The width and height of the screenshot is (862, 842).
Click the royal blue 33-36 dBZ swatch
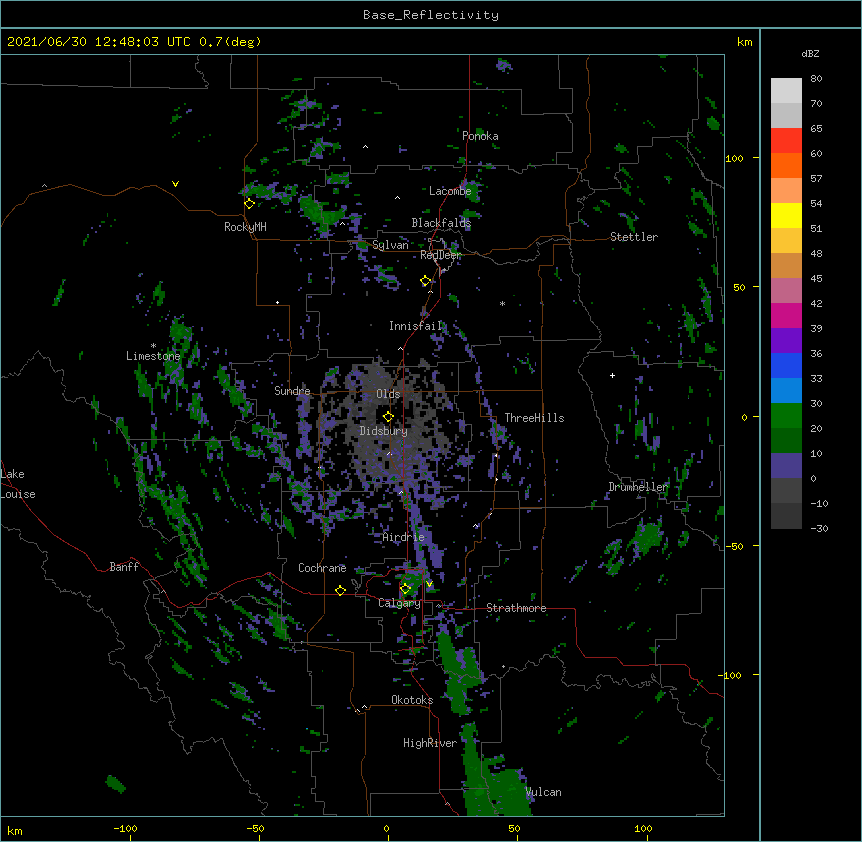[x=786, y=365]
